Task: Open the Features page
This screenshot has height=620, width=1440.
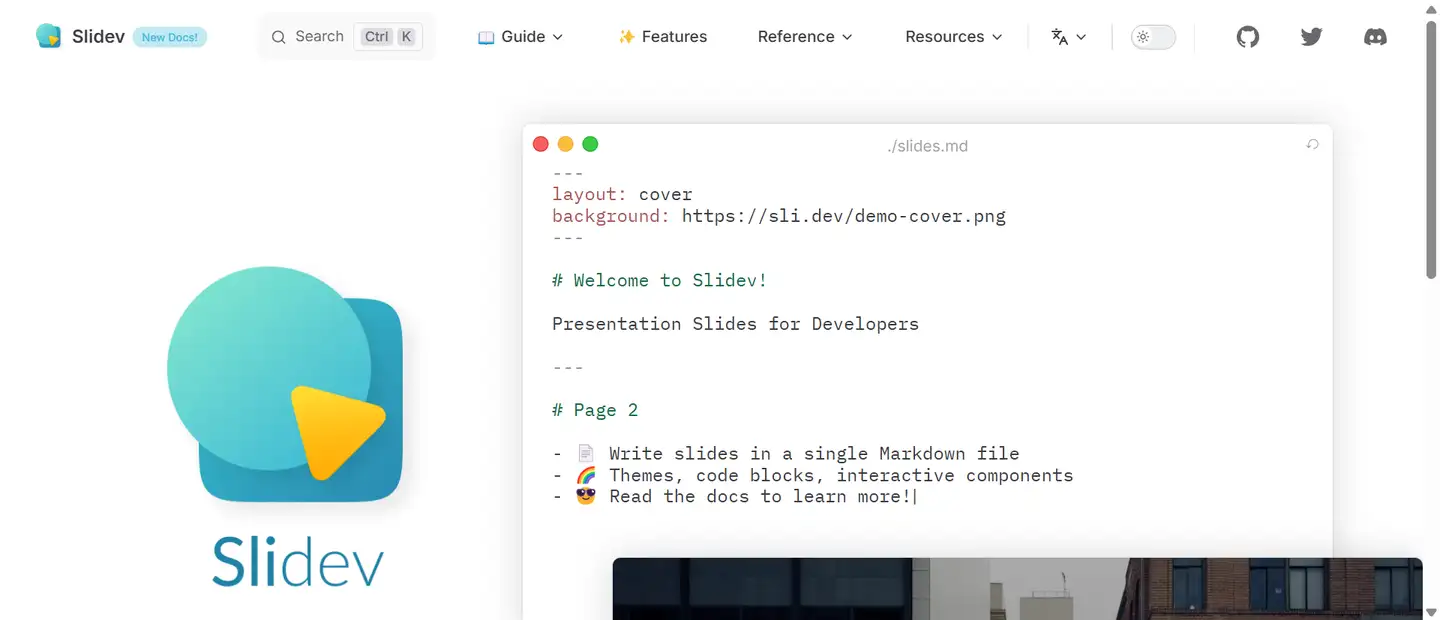Action: (662, 37)
